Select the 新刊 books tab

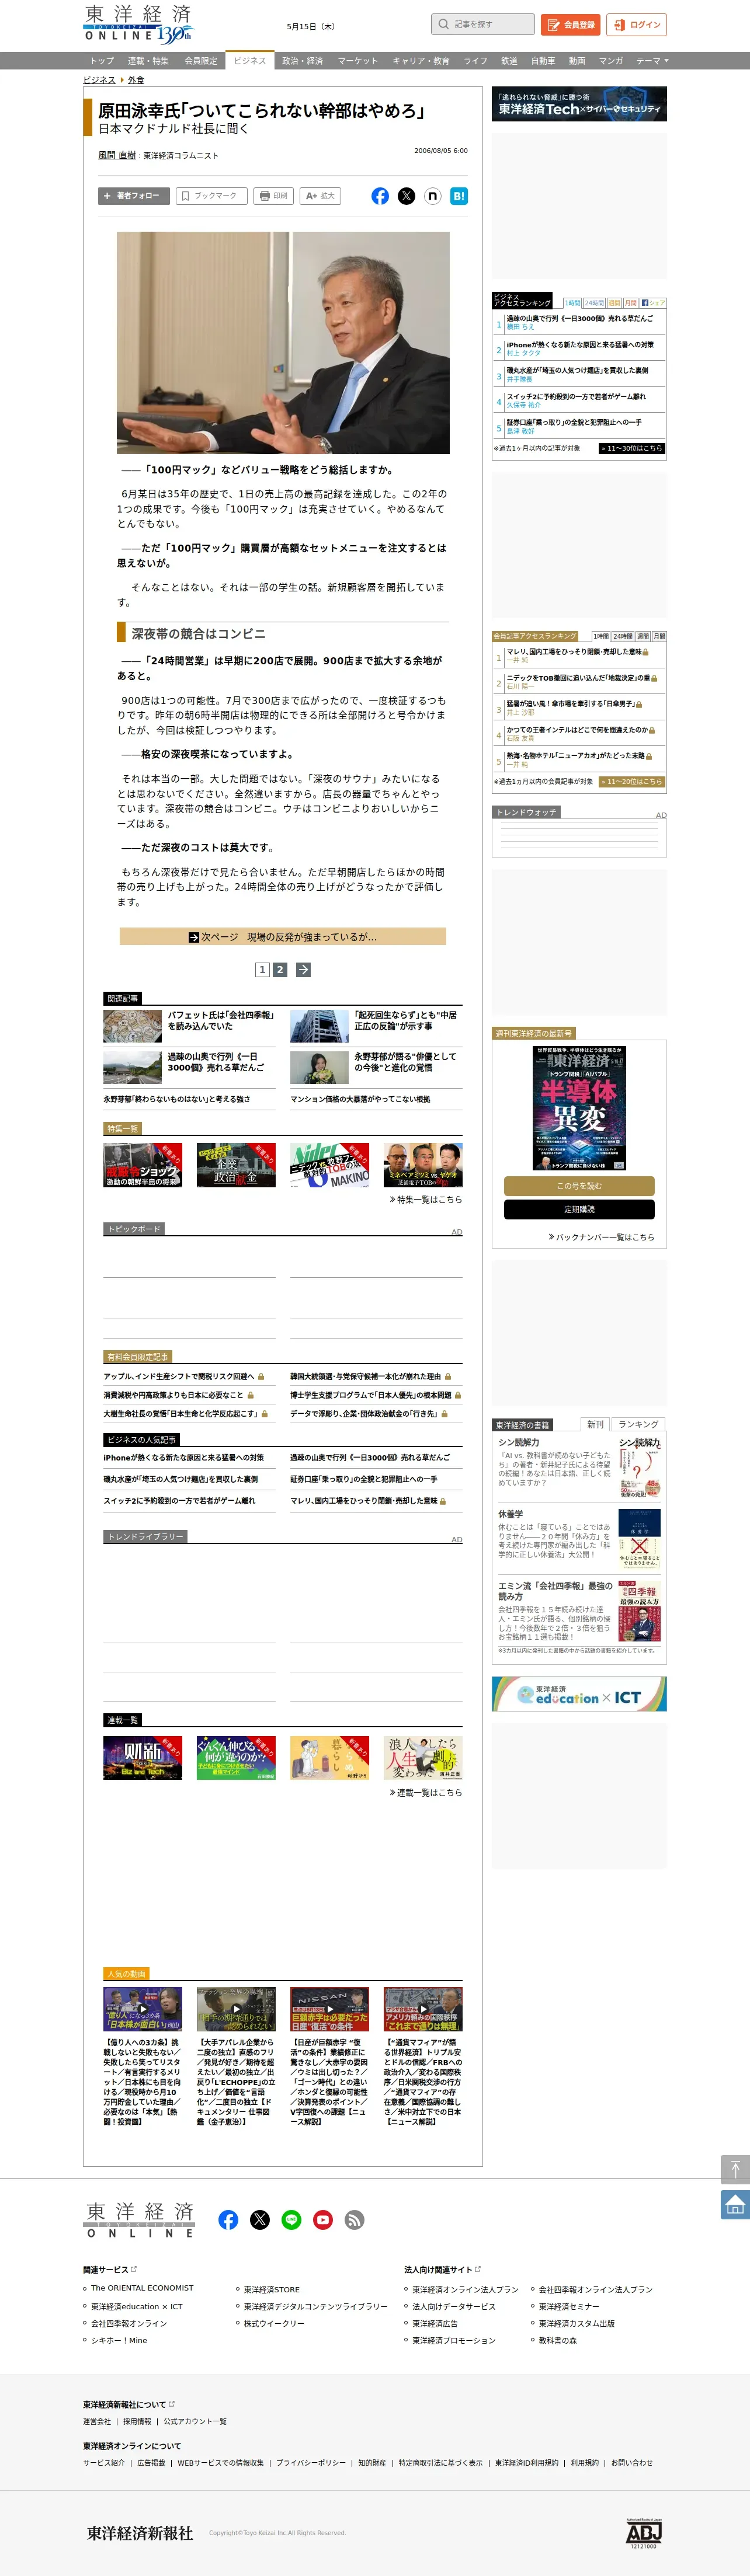click(595, 1424)
